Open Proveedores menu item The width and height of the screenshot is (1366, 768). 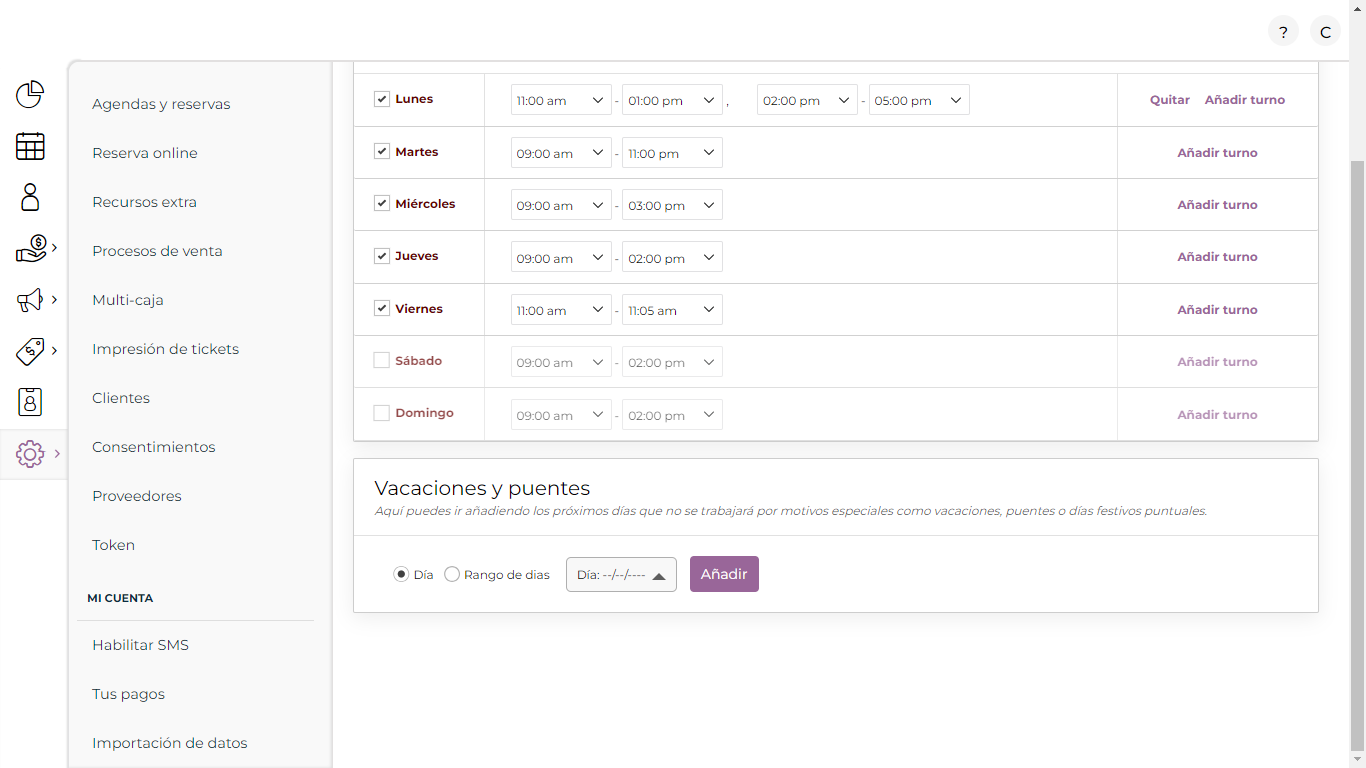click(137, 496)
